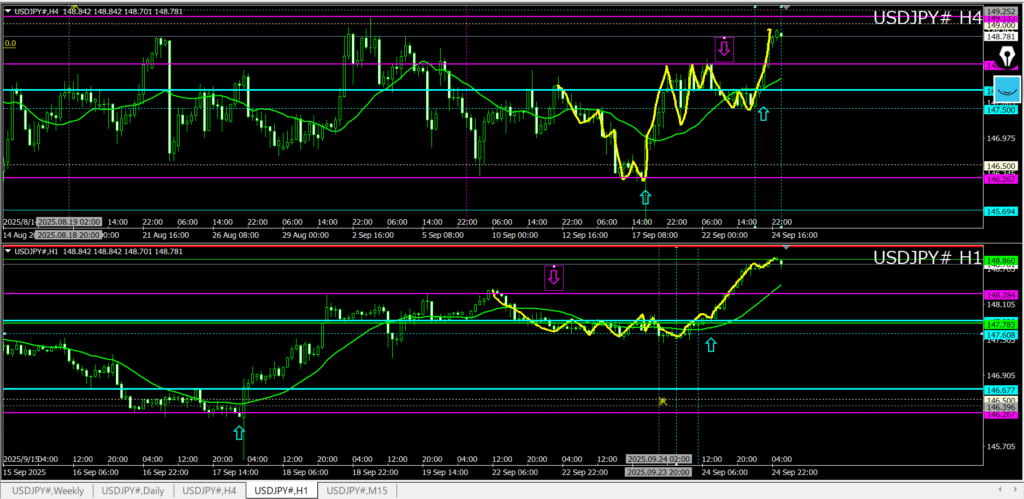Switch to the USDJPY#,Daily tab
The image size is (1024, 499).
pos(133,490)
